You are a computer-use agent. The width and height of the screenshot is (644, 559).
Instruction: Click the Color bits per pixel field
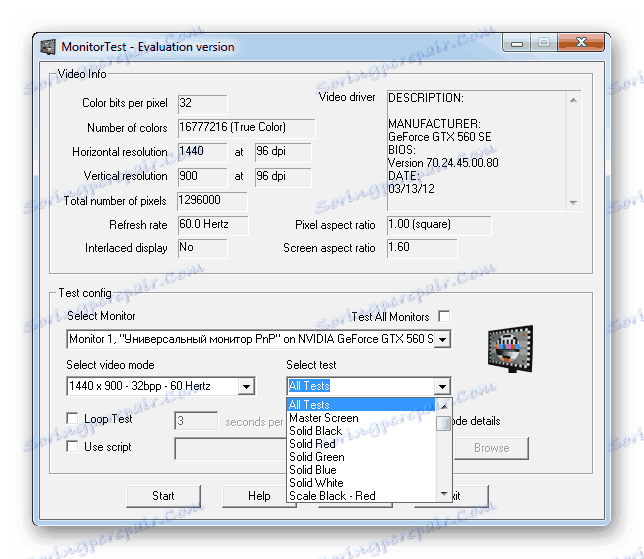[202, 104]
